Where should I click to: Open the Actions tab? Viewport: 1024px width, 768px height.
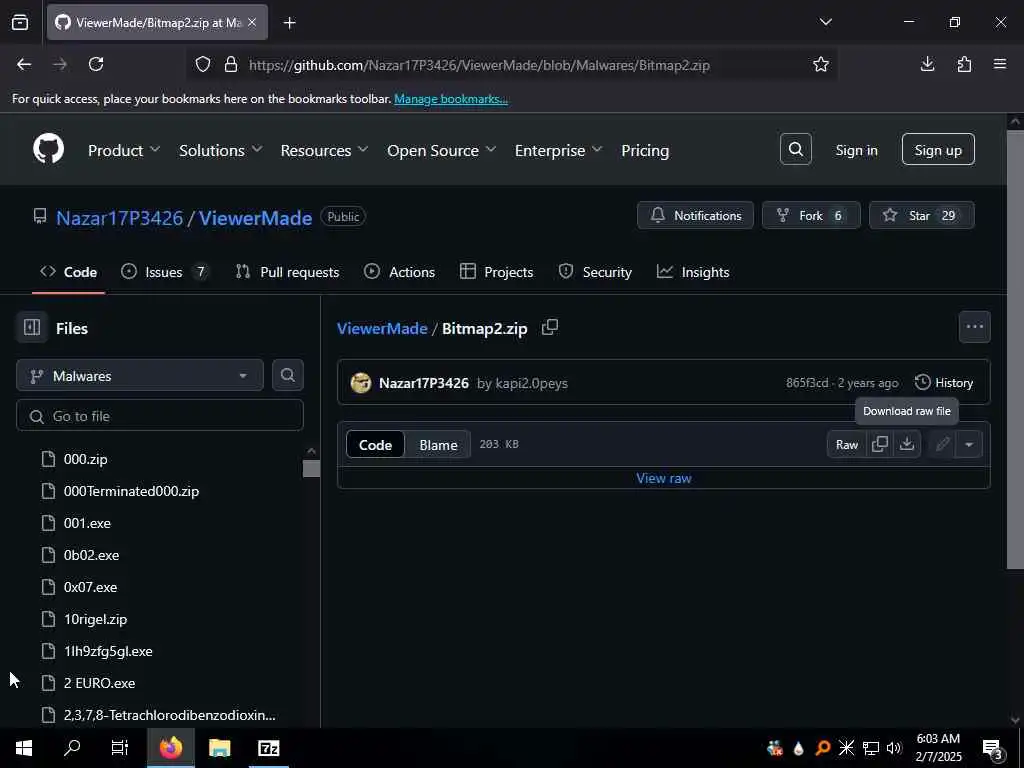400,272
